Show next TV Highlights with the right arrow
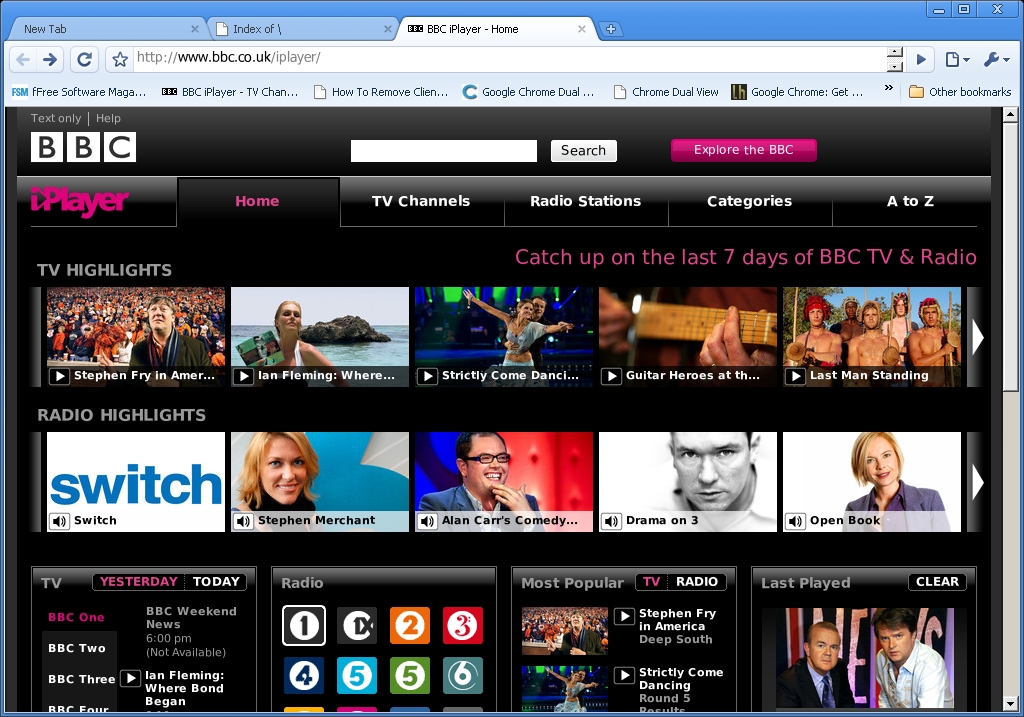This screenshot has height=717, width=1024. click(x=977, y=337)
